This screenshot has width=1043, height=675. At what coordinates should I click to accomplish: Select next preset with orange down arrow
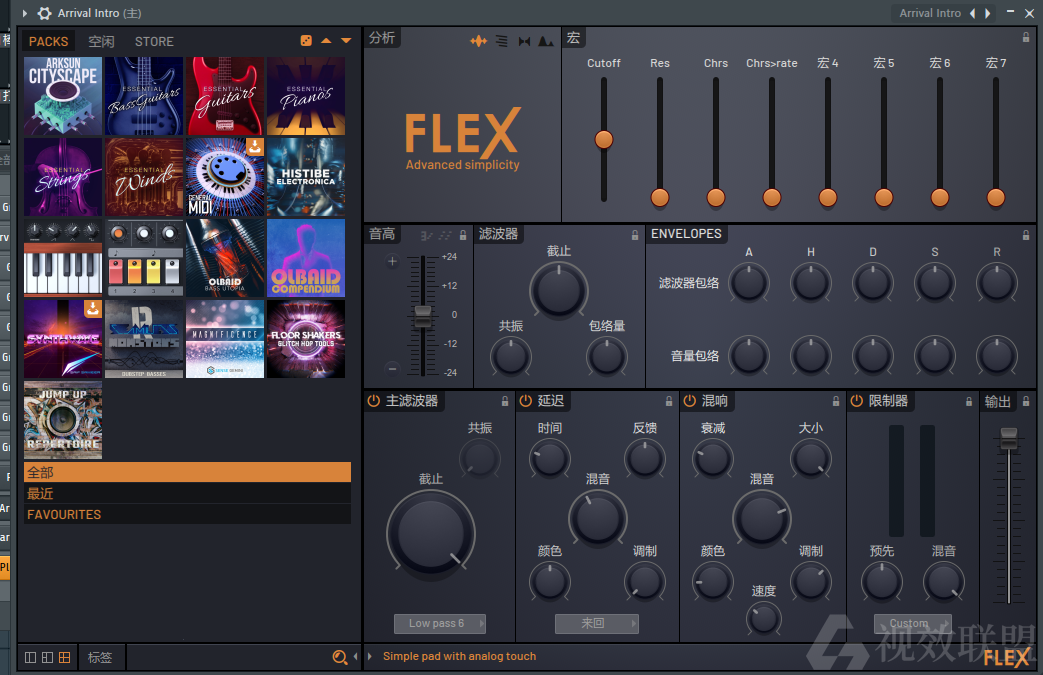[346, 41]
